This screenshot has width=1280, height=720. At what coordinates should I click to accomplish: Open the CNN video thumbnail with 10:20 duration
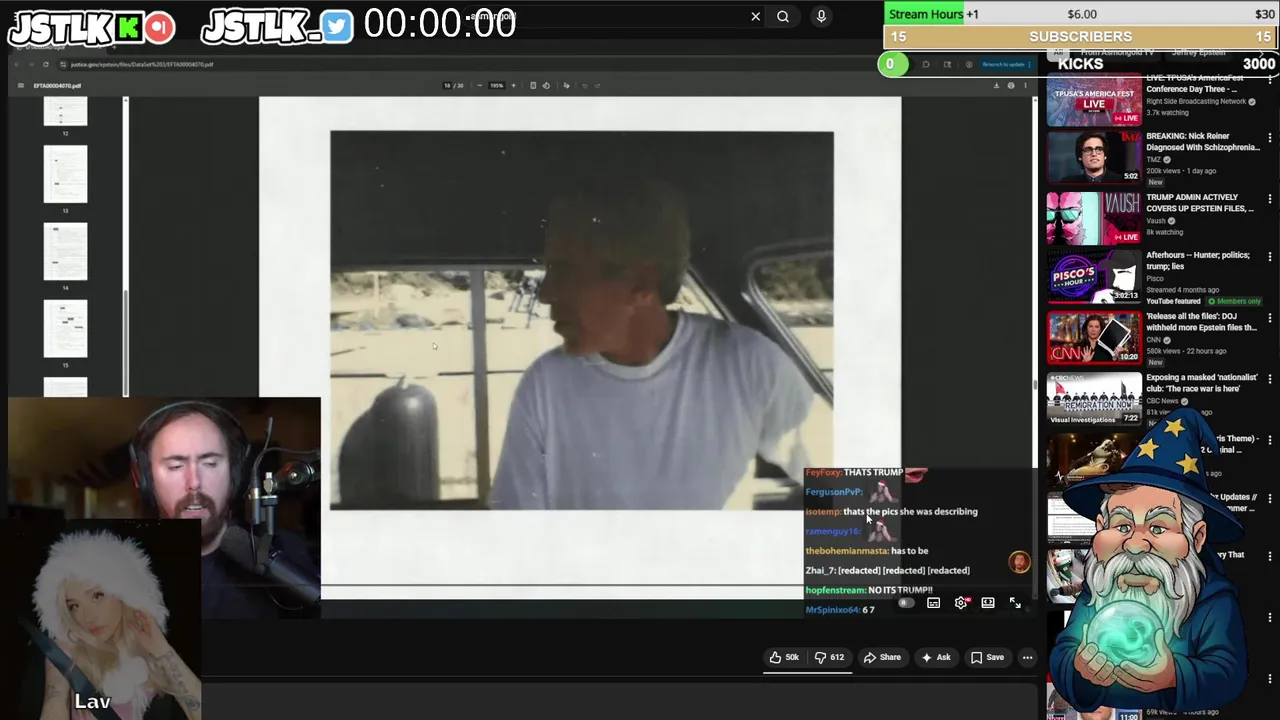[x=1094, y=337]
